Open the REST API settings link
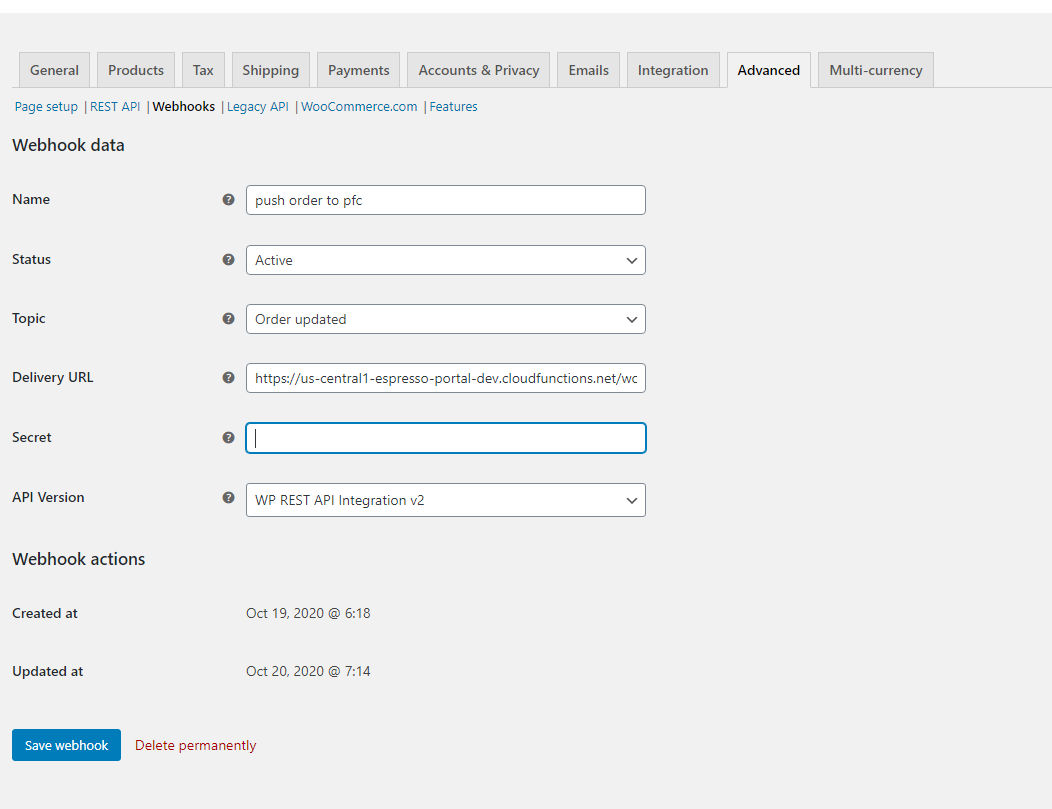 114,106
